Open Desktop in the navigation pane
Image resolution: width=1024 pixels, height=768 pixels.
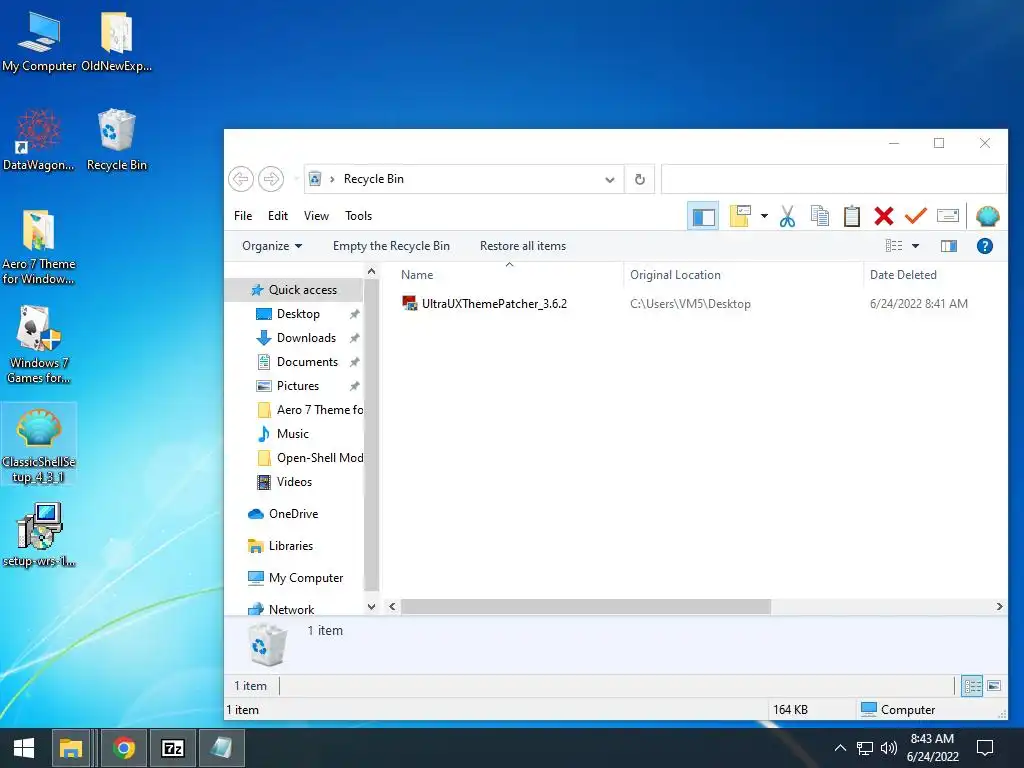(298, 314)
